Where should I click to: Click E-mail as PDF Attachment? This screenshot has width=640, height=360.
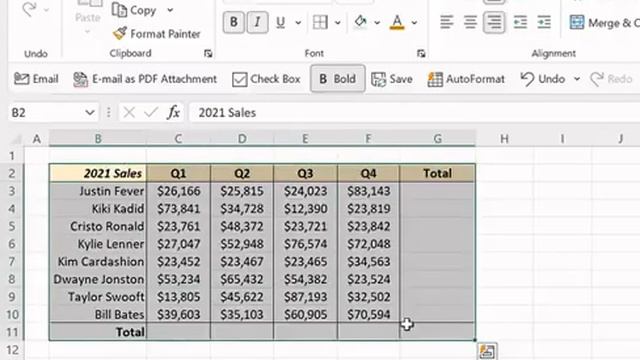tap(145, 79)
